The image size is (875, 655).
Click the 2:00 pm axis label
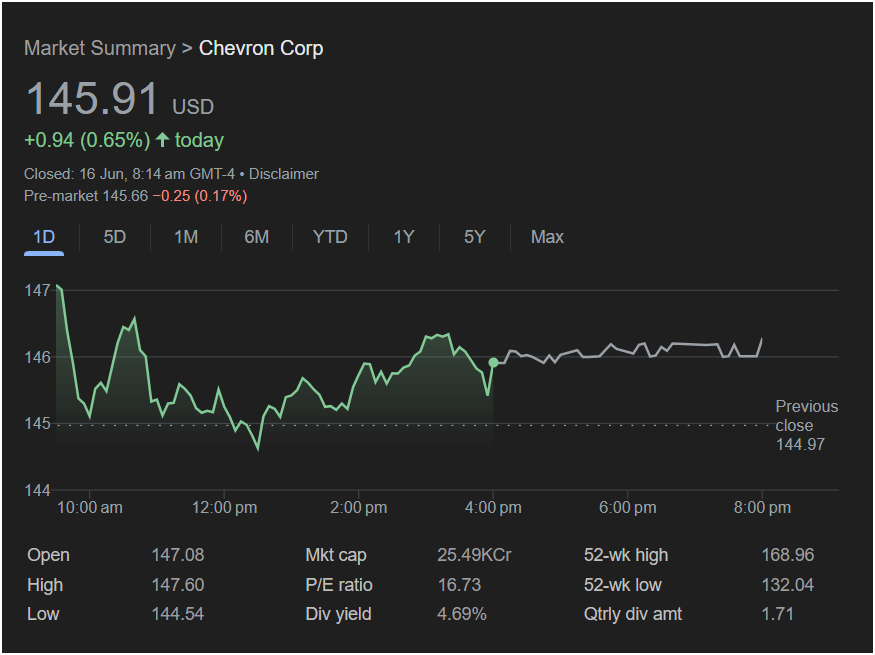[358, 508]
